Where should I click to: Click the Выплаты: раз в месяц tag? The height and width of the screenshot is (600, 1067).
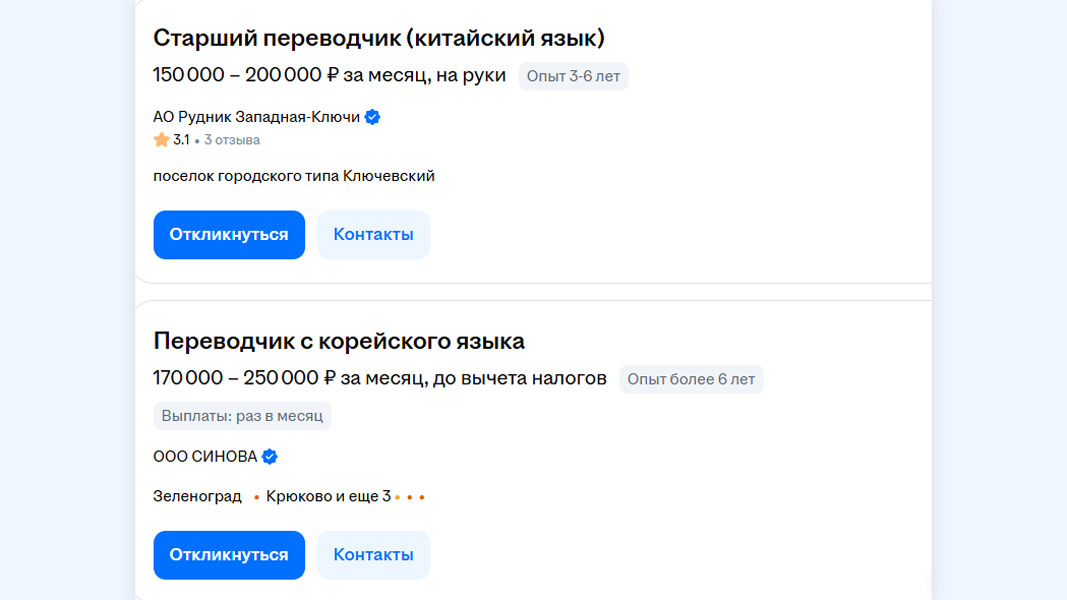click(242, 416)
